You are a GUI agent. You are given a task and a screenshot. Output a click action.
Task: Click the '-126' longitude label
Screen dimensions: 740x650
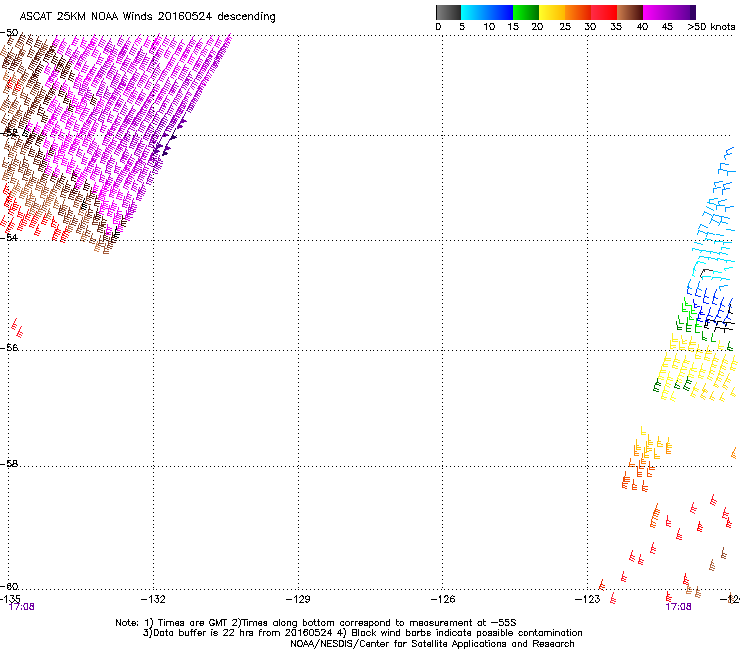coord(443,599)
